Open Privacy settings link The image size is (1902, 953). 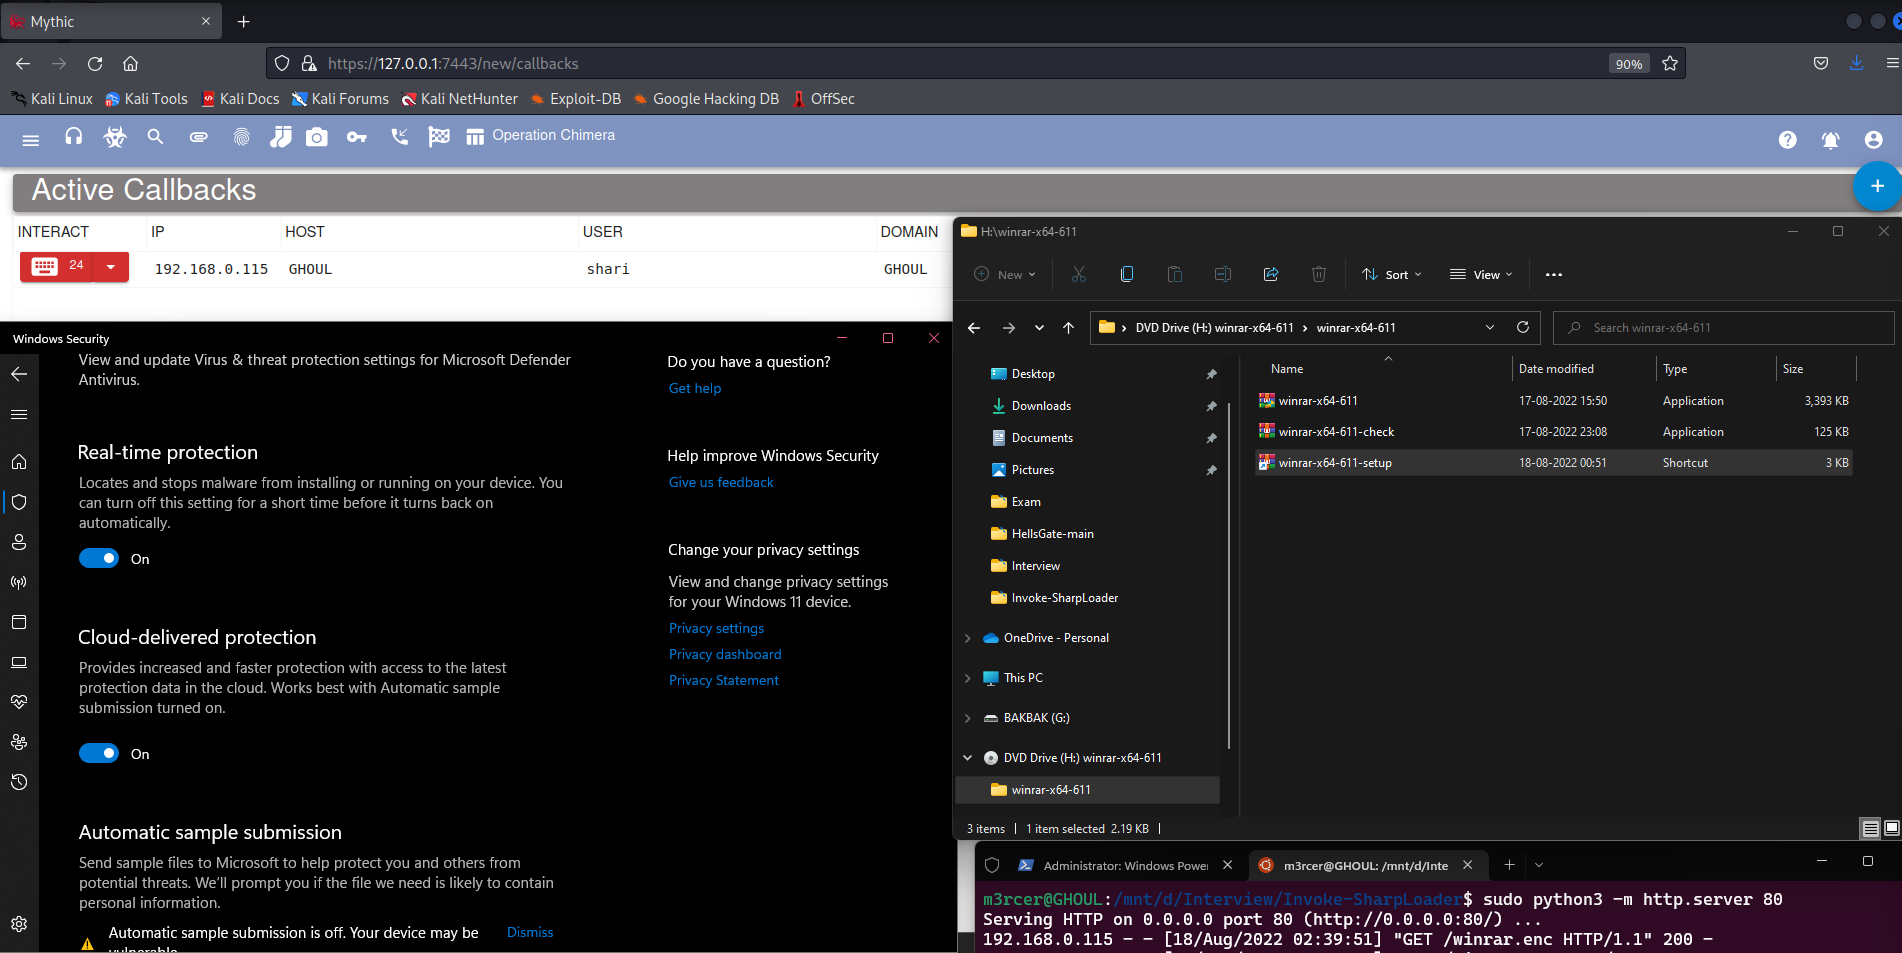pos(716,629)
